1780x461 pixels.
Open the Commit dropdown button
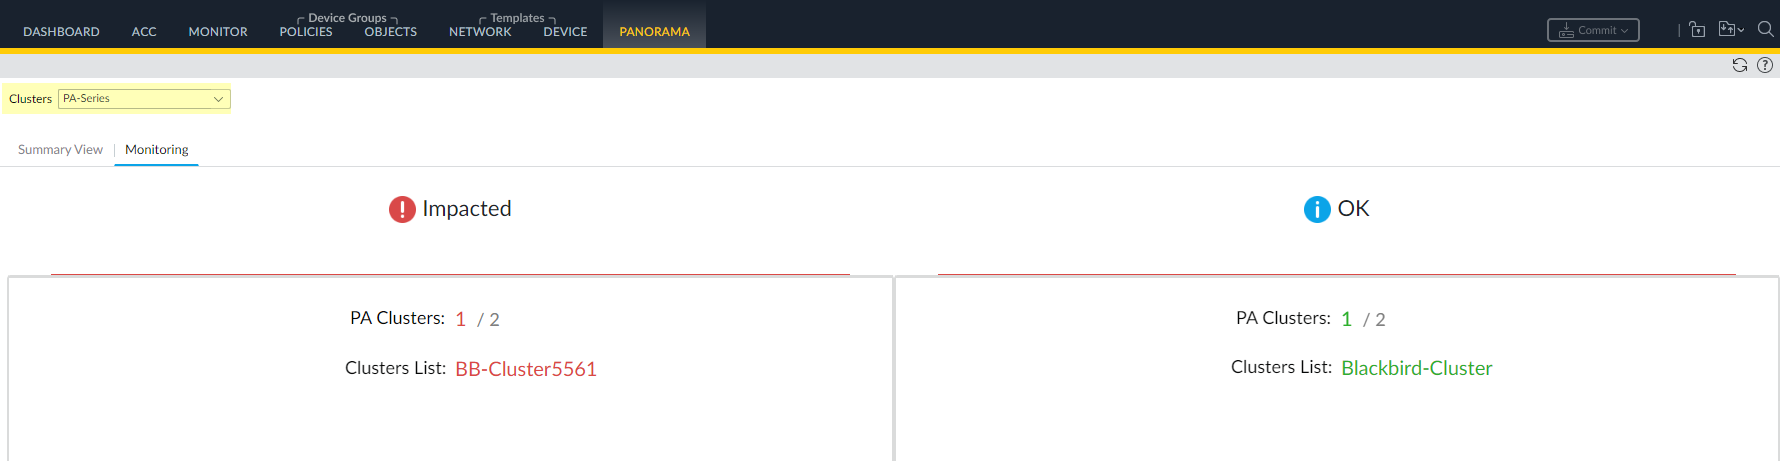click(x=1593, y=30)
